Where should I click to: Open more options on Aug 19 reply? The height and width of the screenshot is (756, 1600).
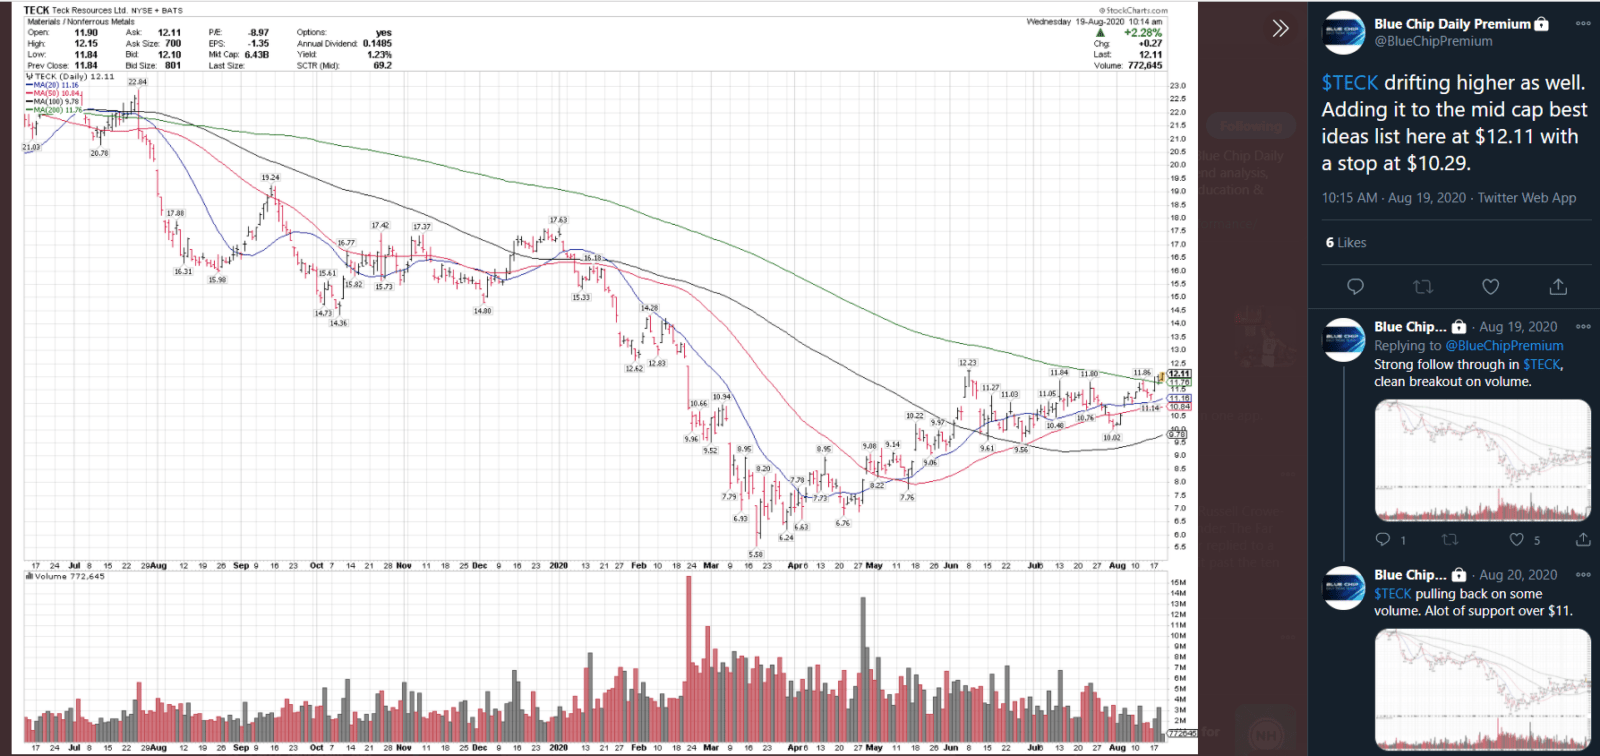pyautogui.click(x=1583, y=326)
